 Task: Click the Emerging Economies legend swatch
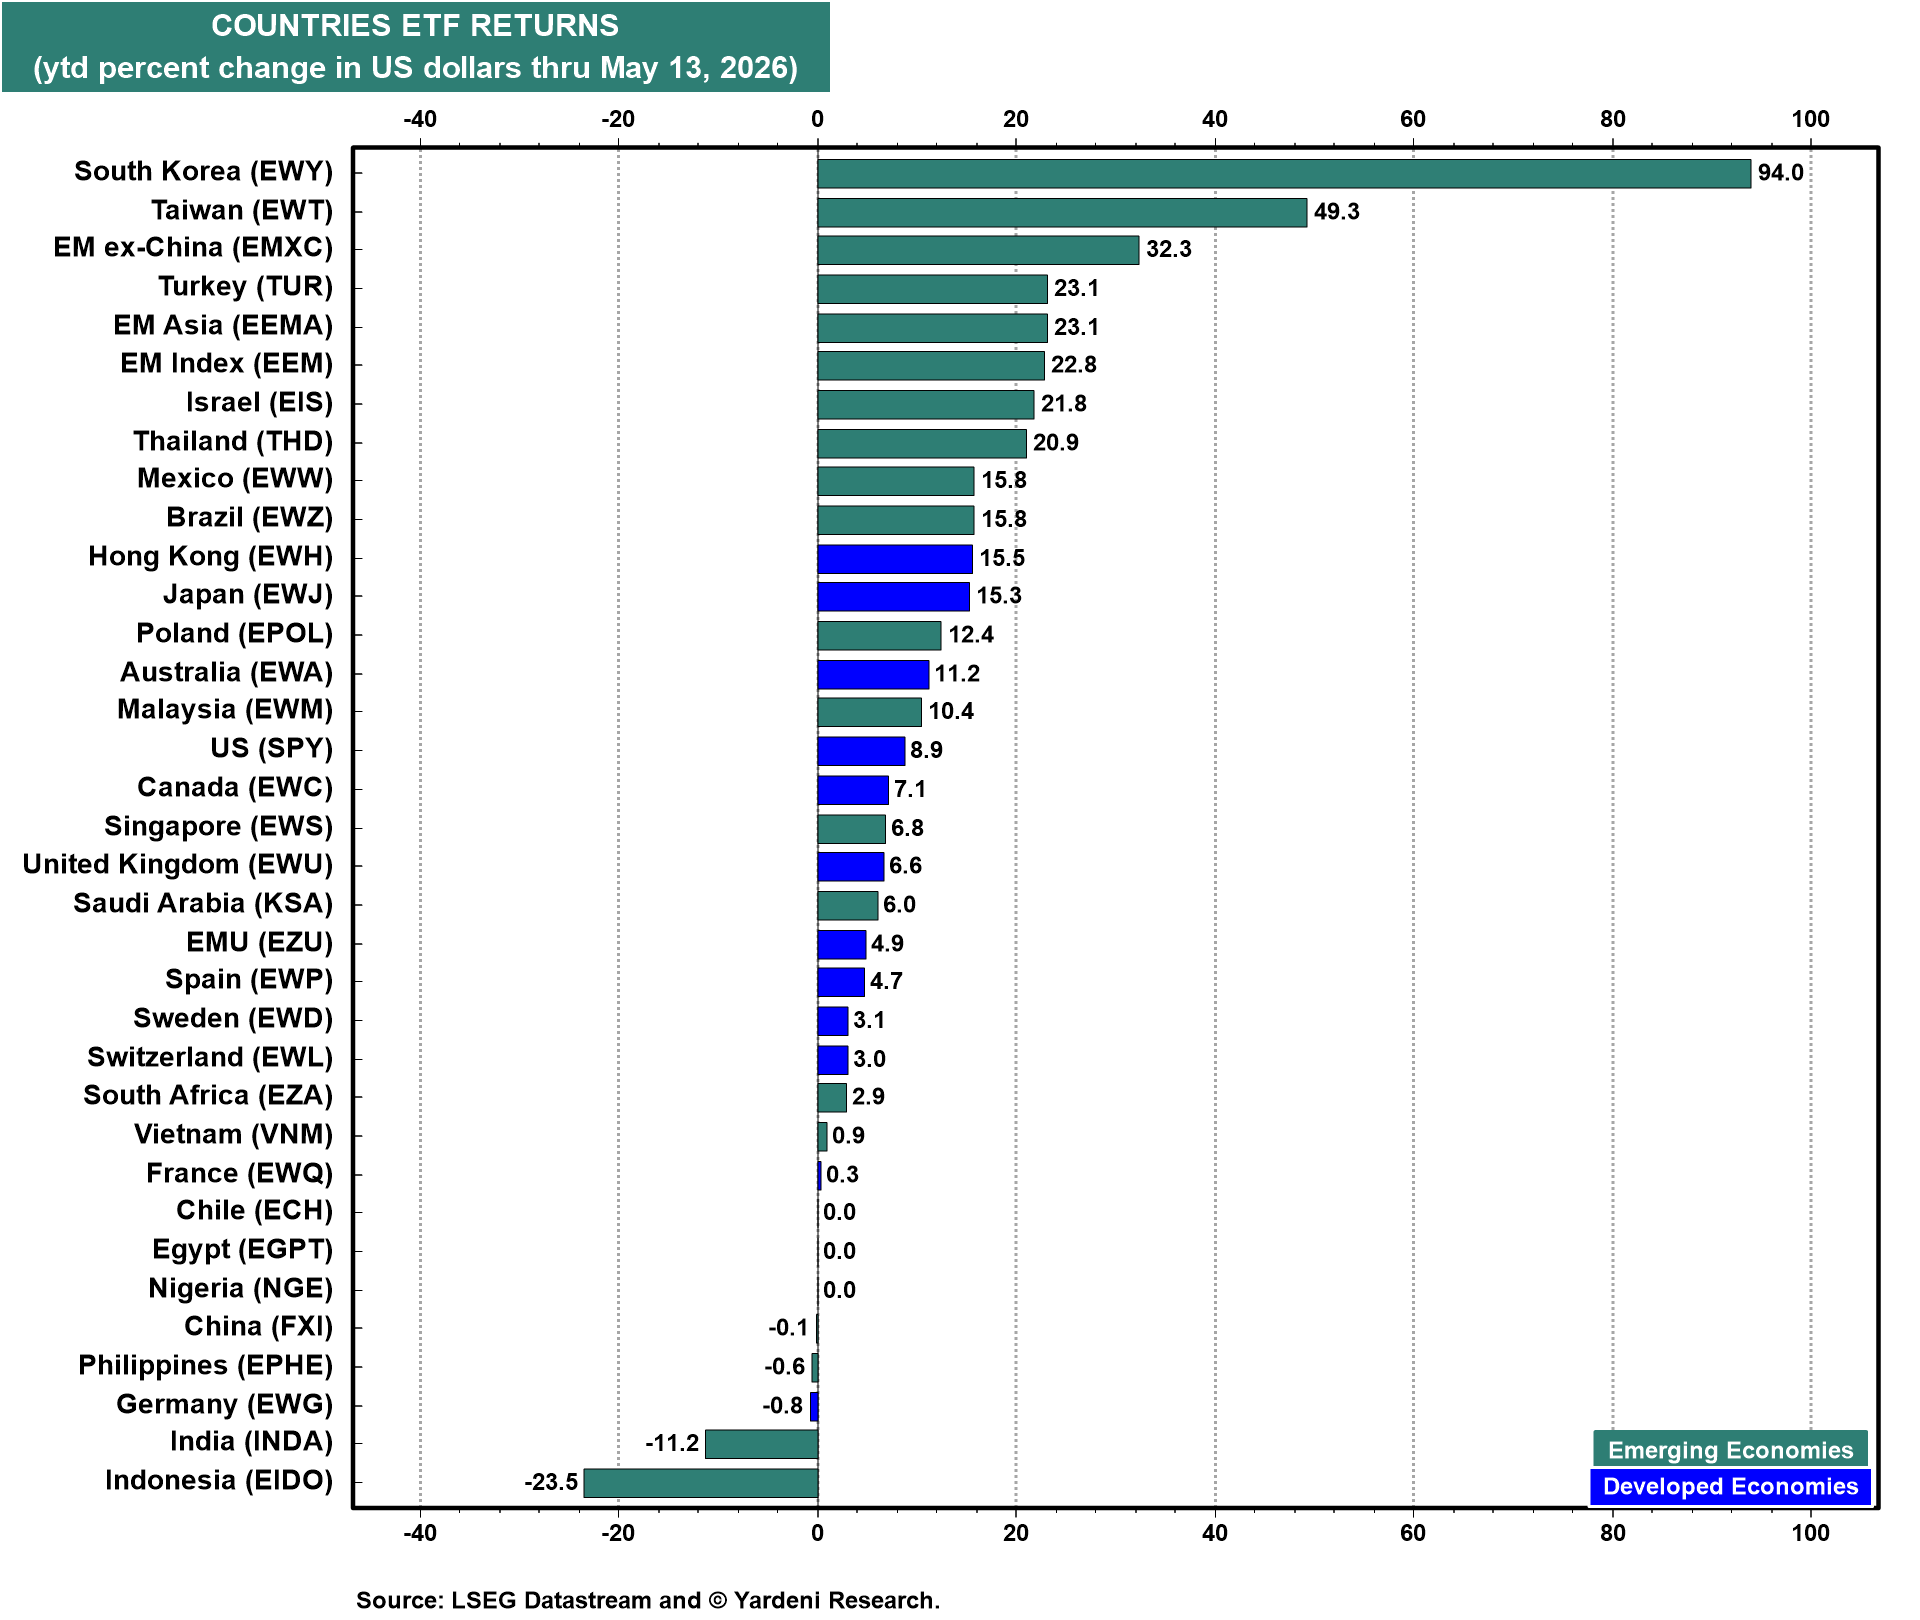click(1731, 1449)
